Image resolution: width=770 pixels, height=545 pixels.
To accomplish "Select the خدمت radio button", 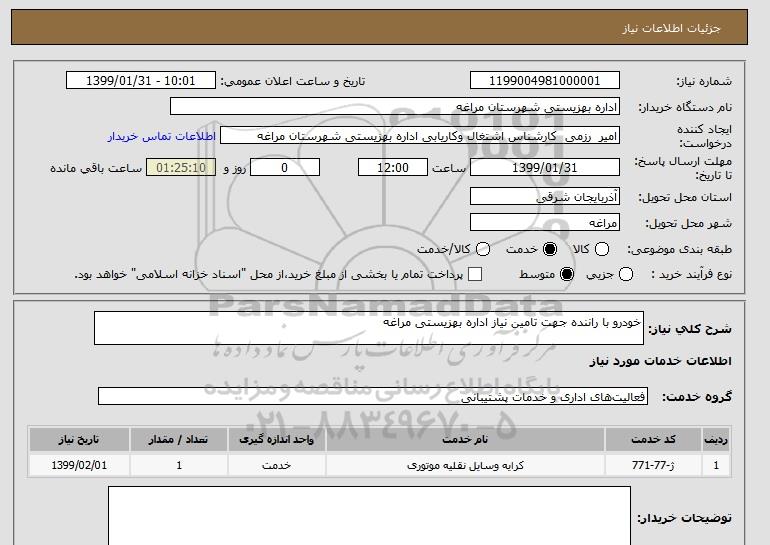I will click(x=550, y=249).
